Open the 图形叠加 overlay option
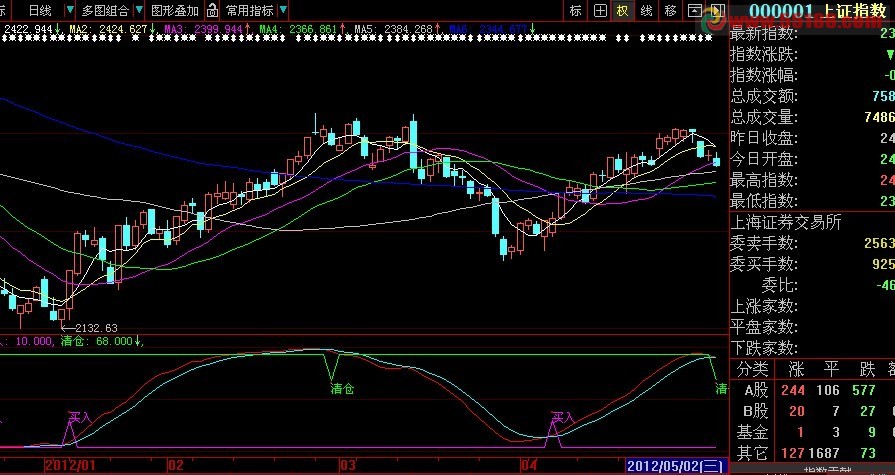This screenshot has width=895, height=475. [175, 10]
